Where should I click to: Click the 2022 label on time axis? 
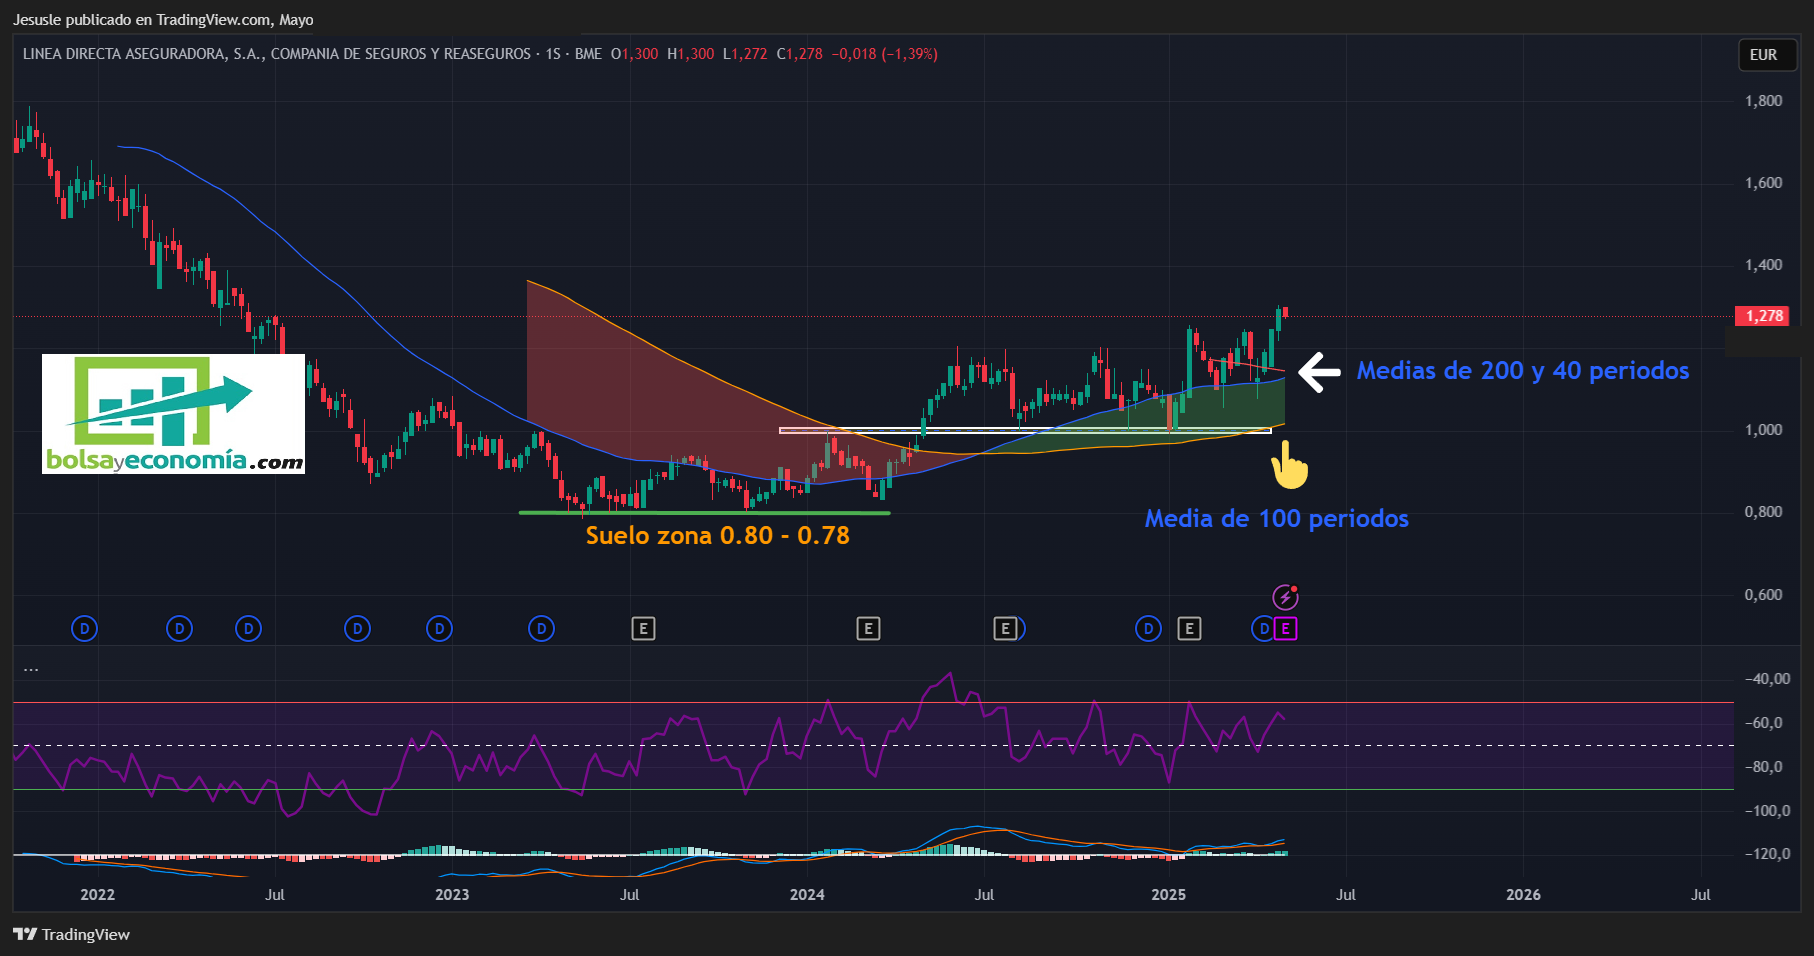coord(97,895)
